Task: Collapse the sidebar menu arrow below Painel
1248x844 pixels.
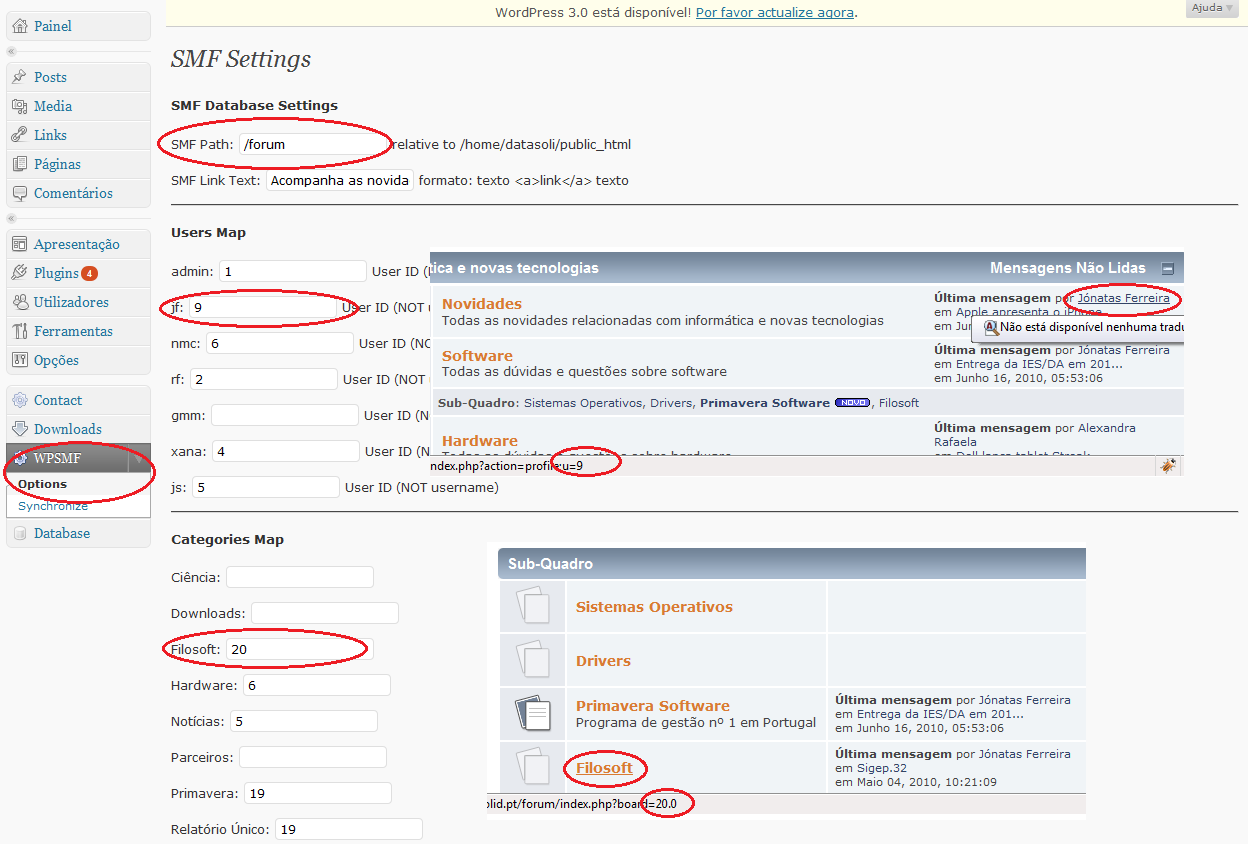Action: tap(12, 51)
